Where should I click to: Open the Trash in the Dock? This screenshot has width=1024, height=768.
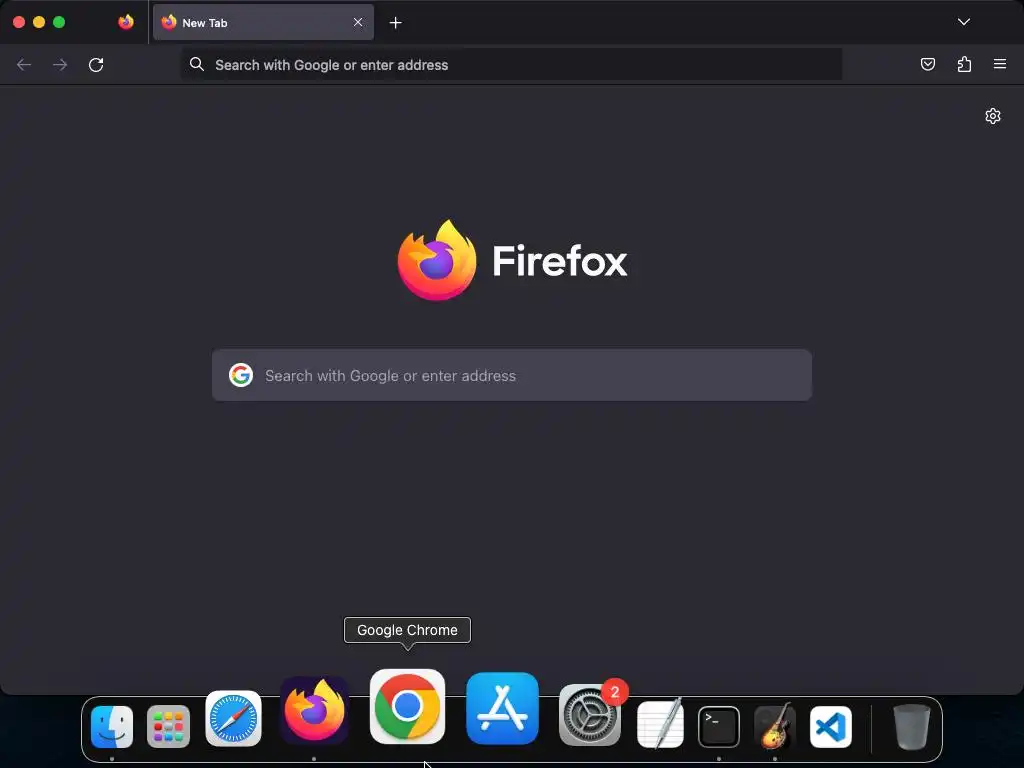click(911, 726)
